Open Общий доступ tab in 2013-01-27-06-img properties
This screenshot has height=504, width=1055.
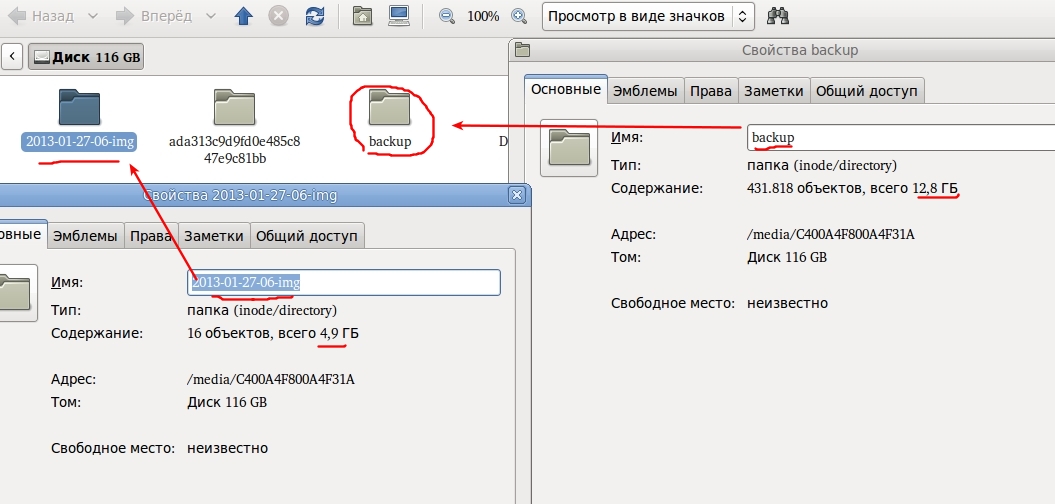tap(307, 236)
